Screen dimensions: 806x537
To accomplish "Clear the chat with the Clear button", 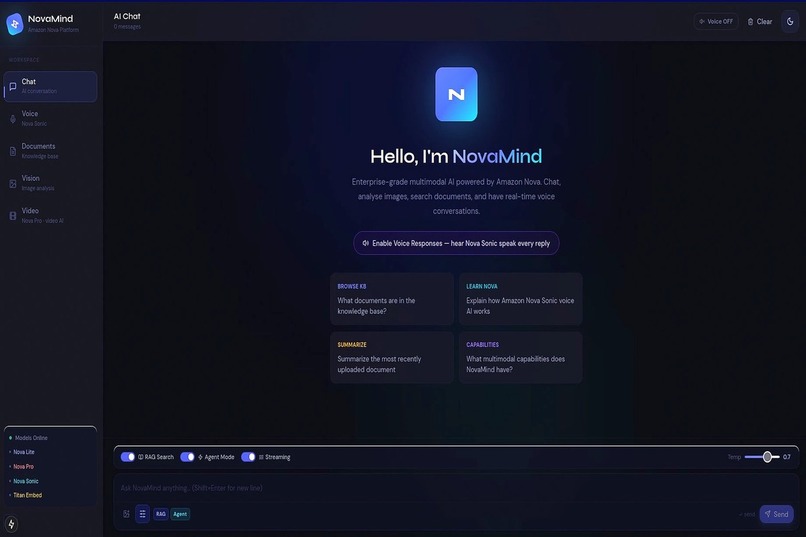I will tap(760, 22).
